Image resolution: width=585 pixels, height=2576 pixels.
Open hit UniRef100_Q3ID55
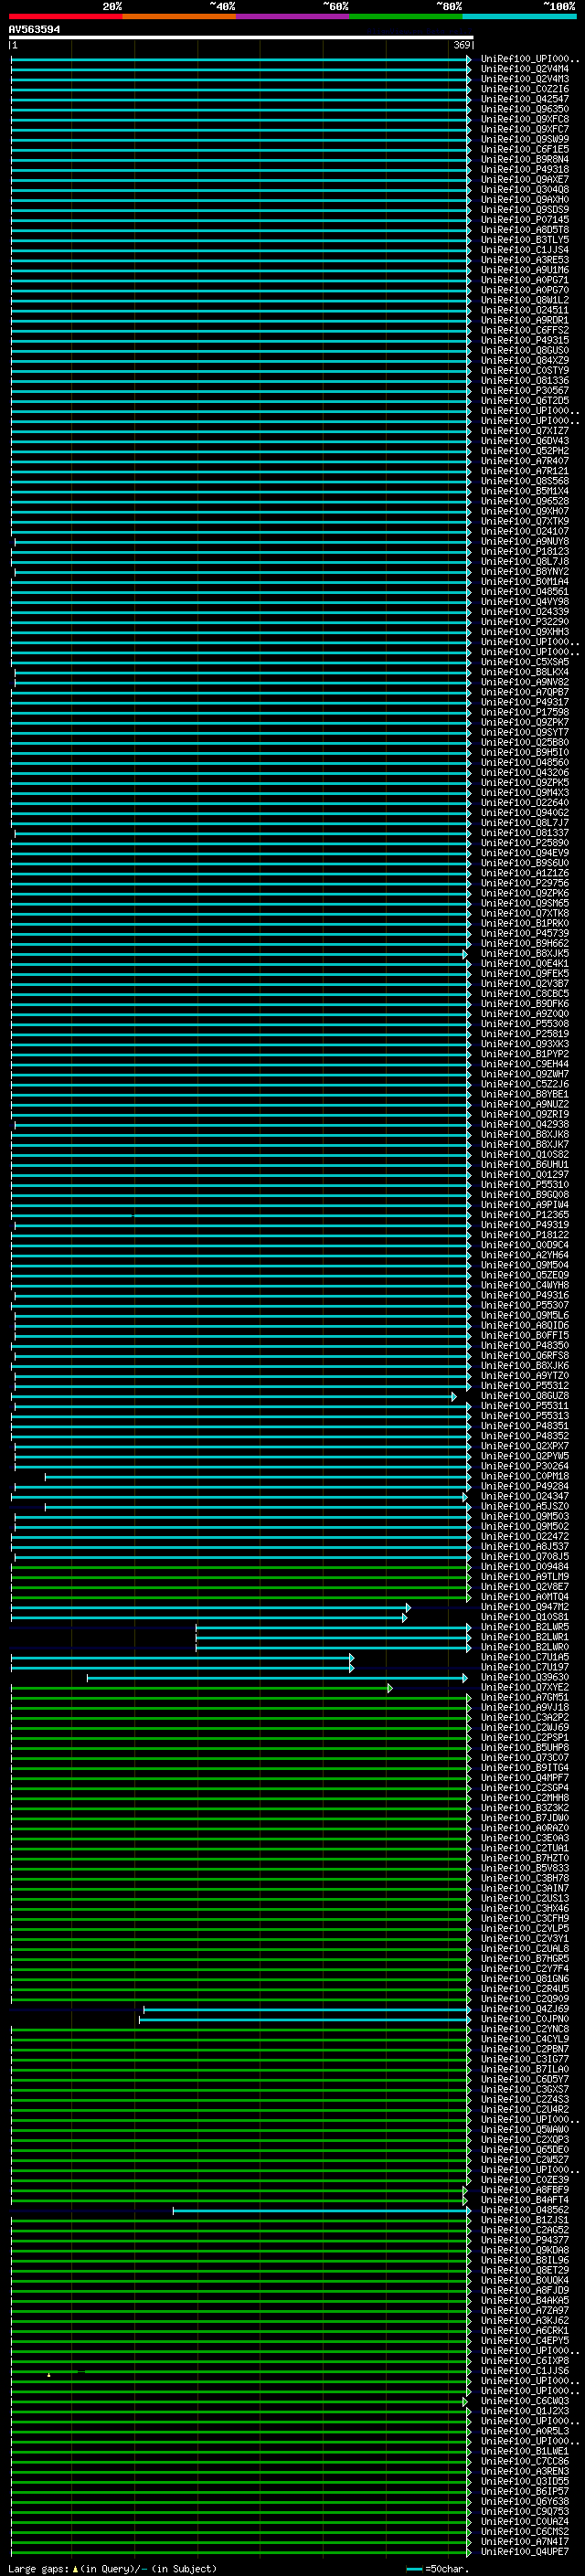pyautogui.click(x=525, y=2480)
